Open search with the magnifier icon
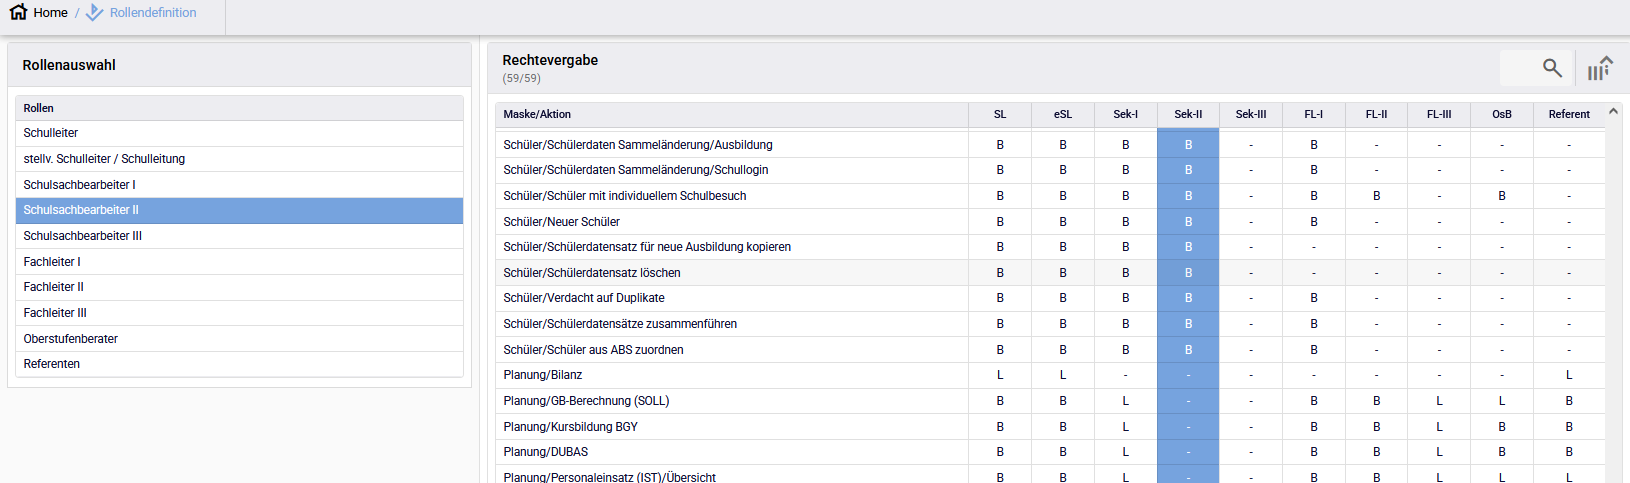 [1551, 68]
